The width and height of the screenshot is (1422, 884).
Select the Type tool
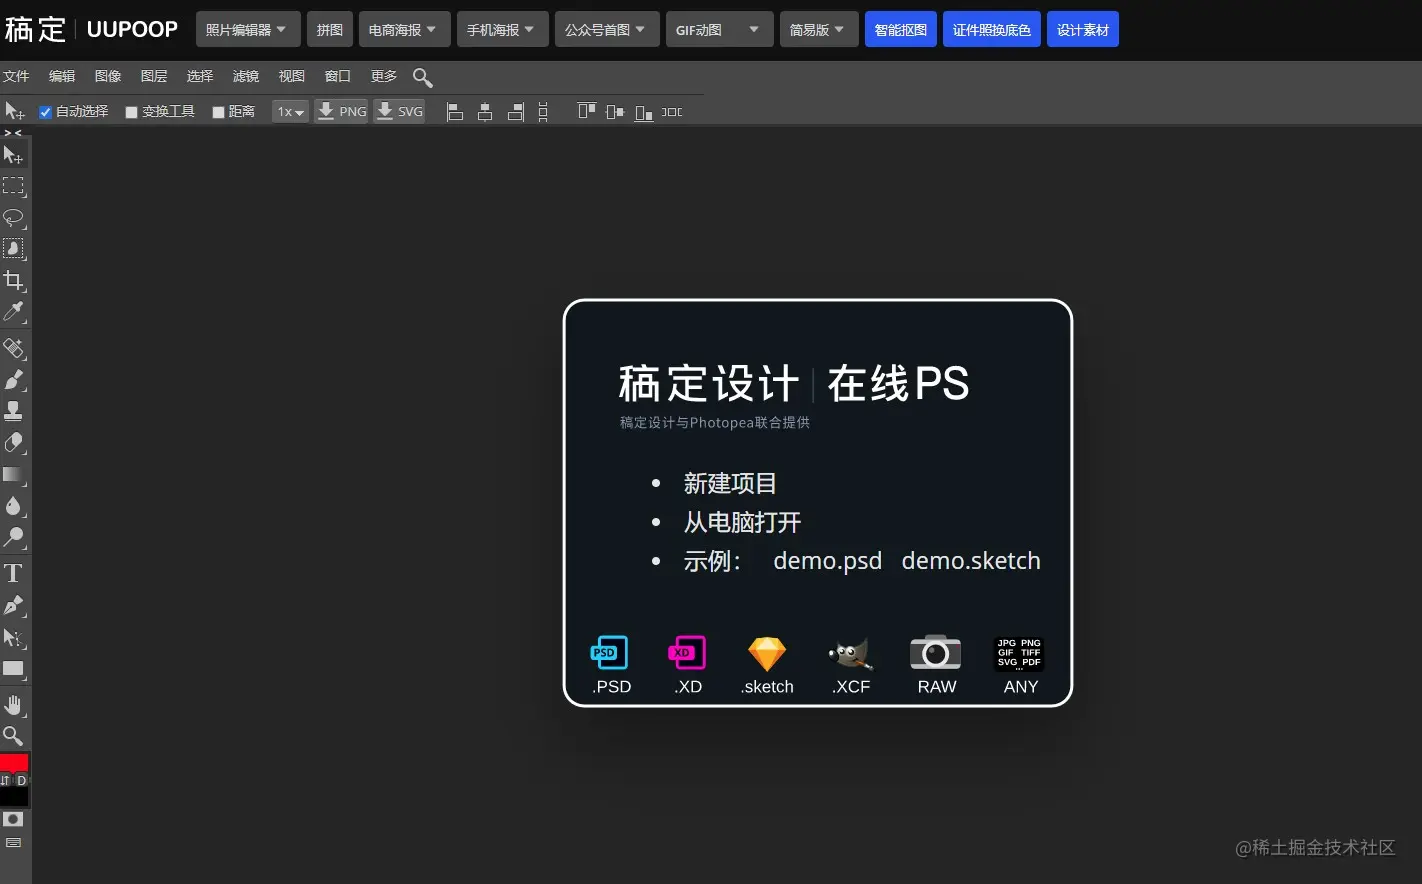[13, 573]
